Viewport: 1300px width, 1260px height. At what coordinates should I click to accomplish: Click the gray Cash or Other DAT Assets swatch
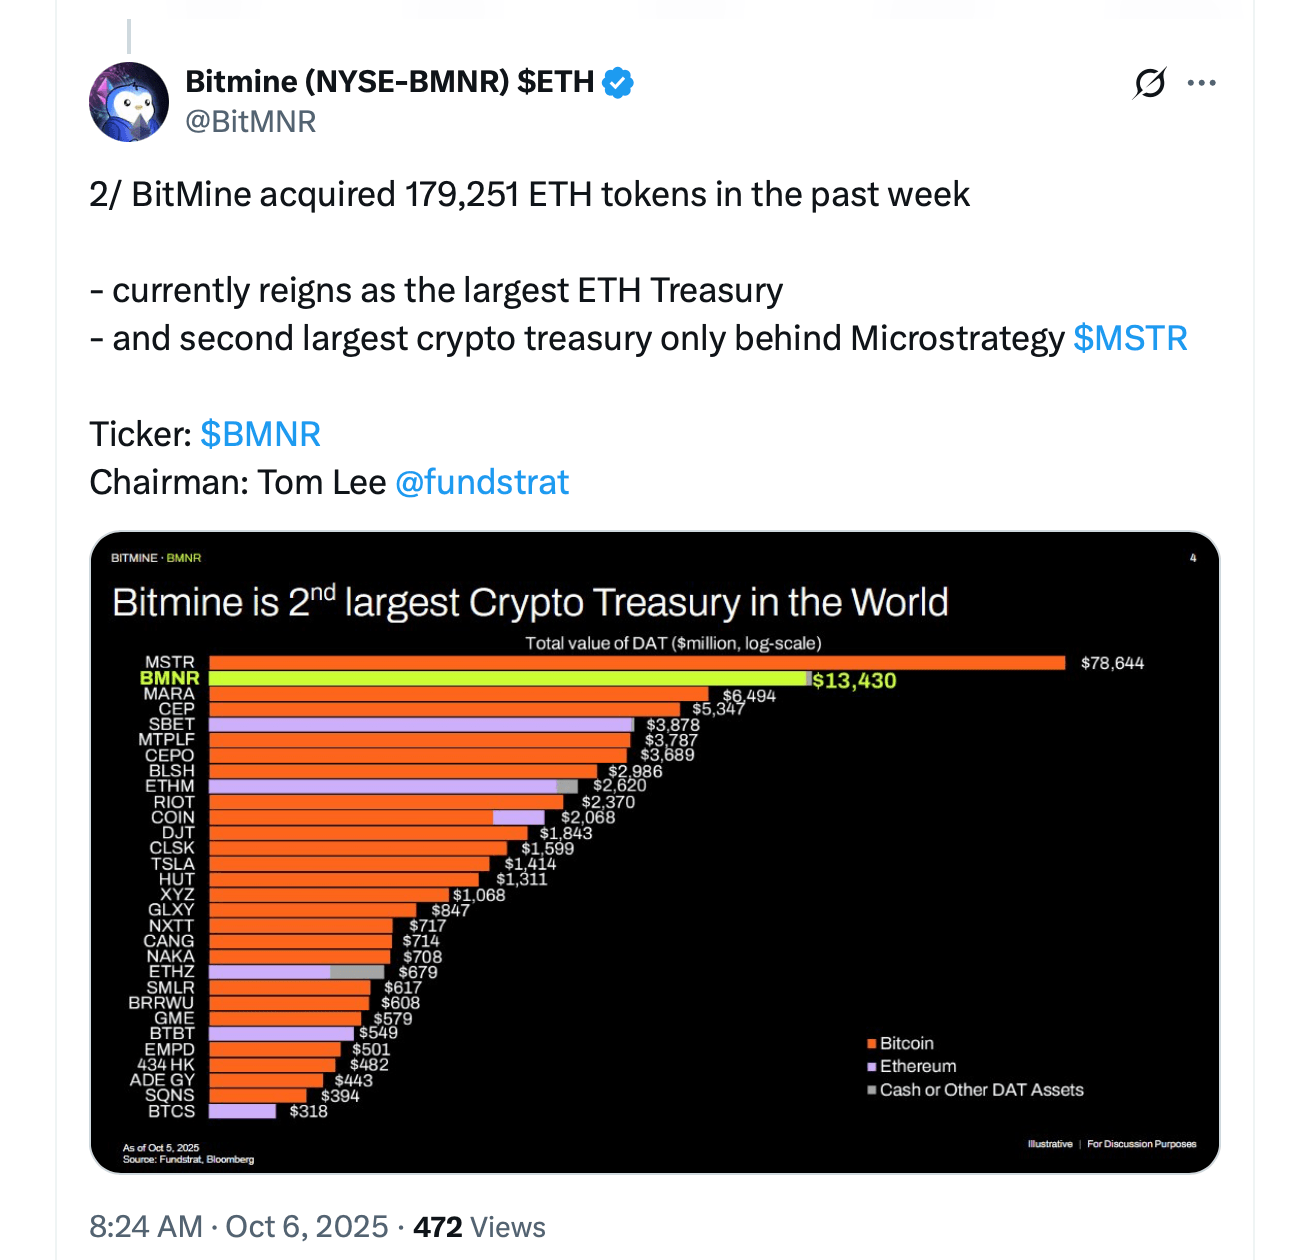tap(872, 1090)
